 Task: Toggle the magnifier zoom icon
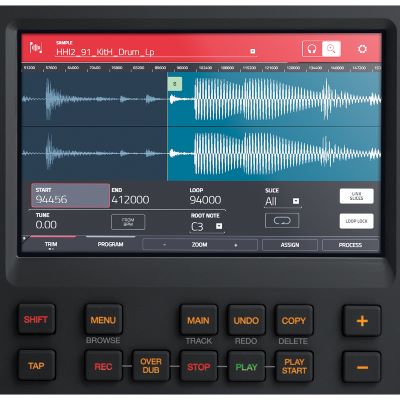[x=331, y=49]
